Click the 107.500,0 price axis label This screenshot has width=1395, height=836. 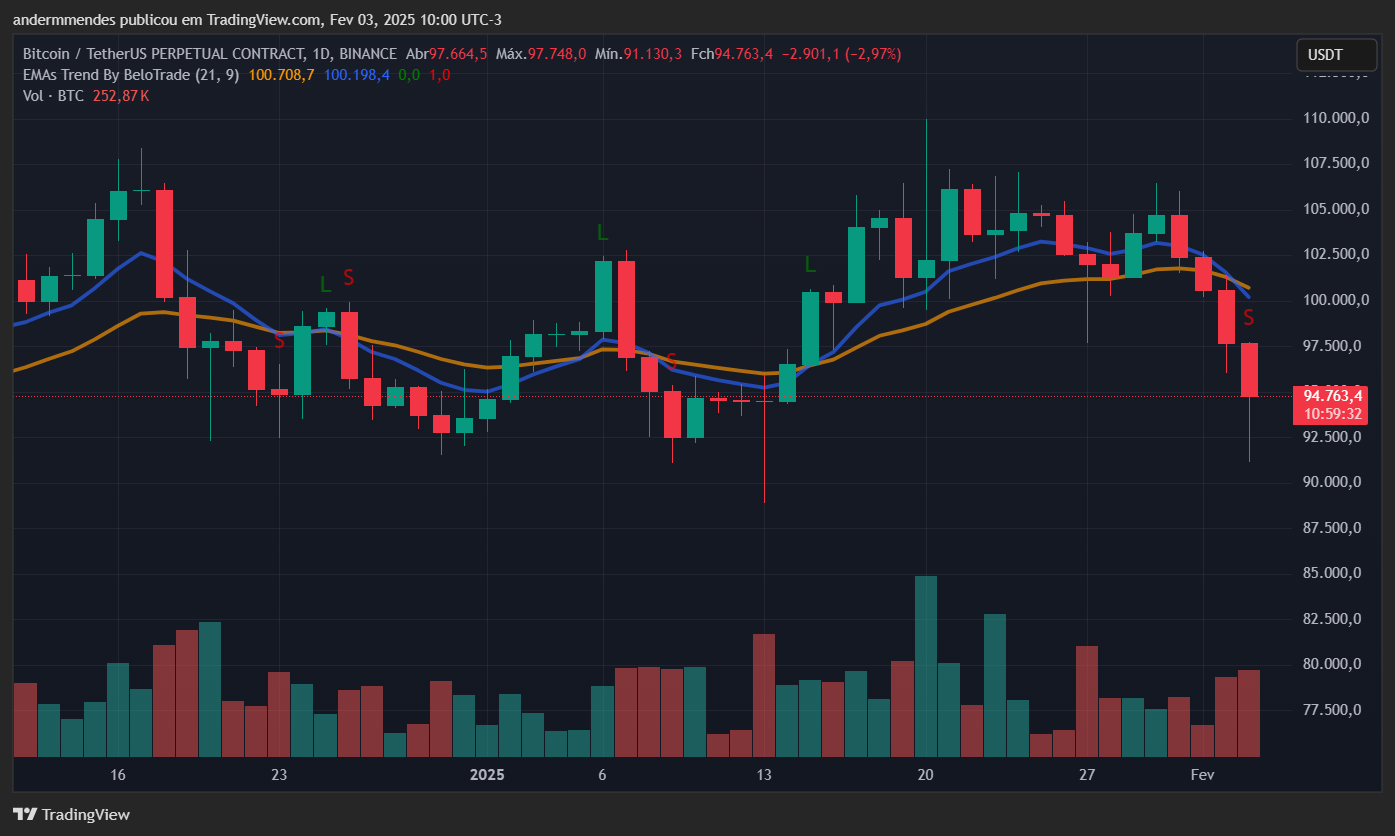(x=1334, y=163)
